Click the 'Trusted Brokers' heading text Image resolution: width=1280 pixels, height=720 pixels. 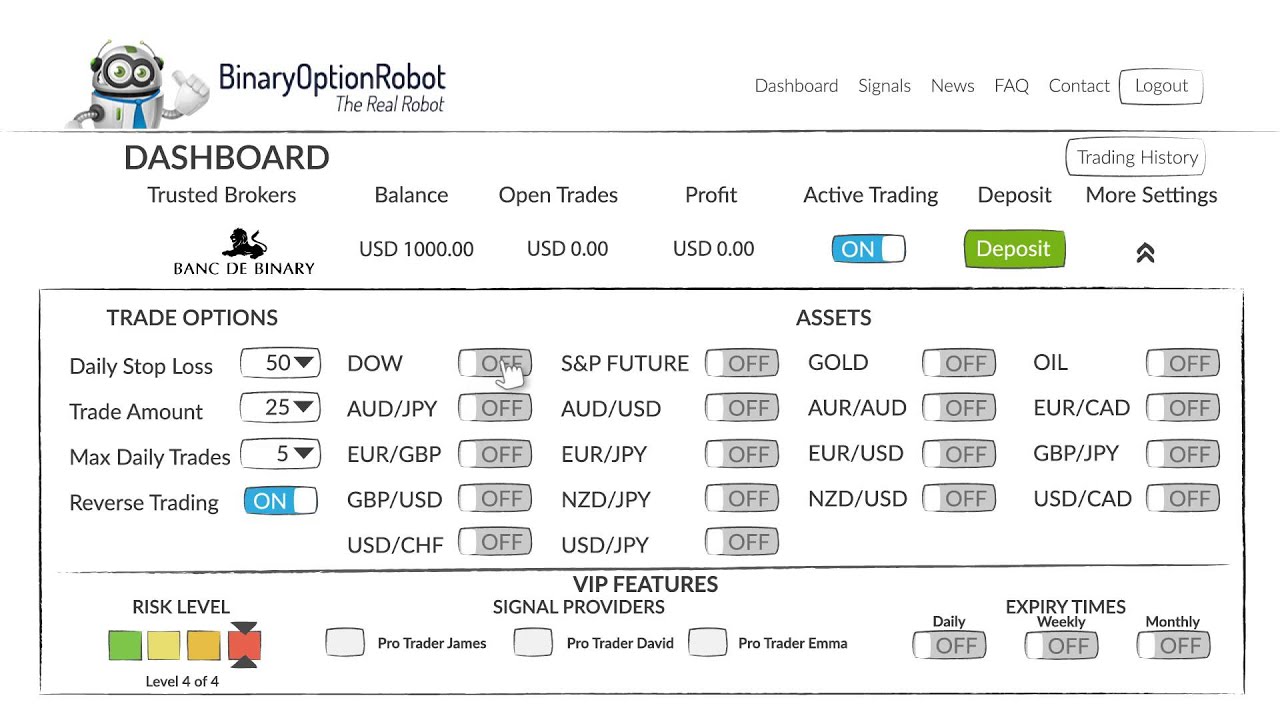222,195
